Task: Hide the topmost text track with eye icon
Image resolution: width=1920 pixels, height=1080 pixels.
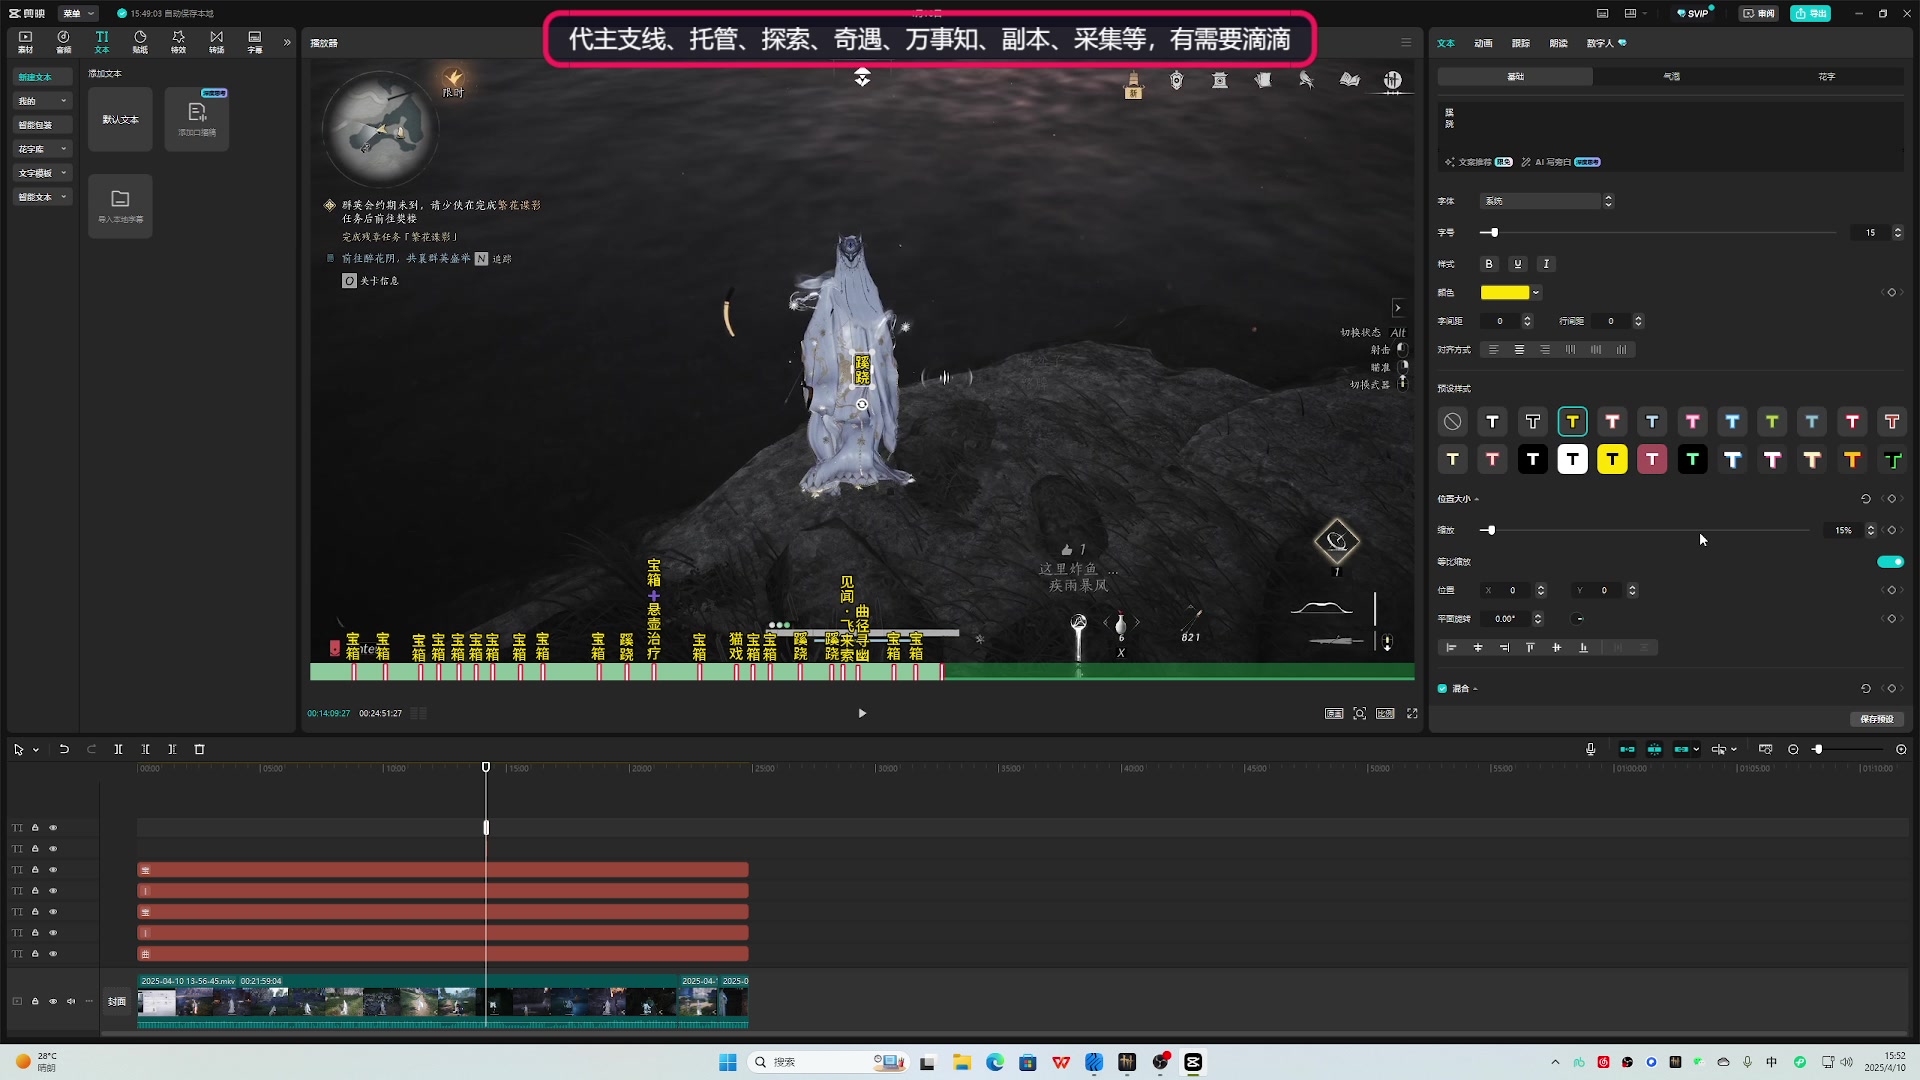Action: coord(53,828)
